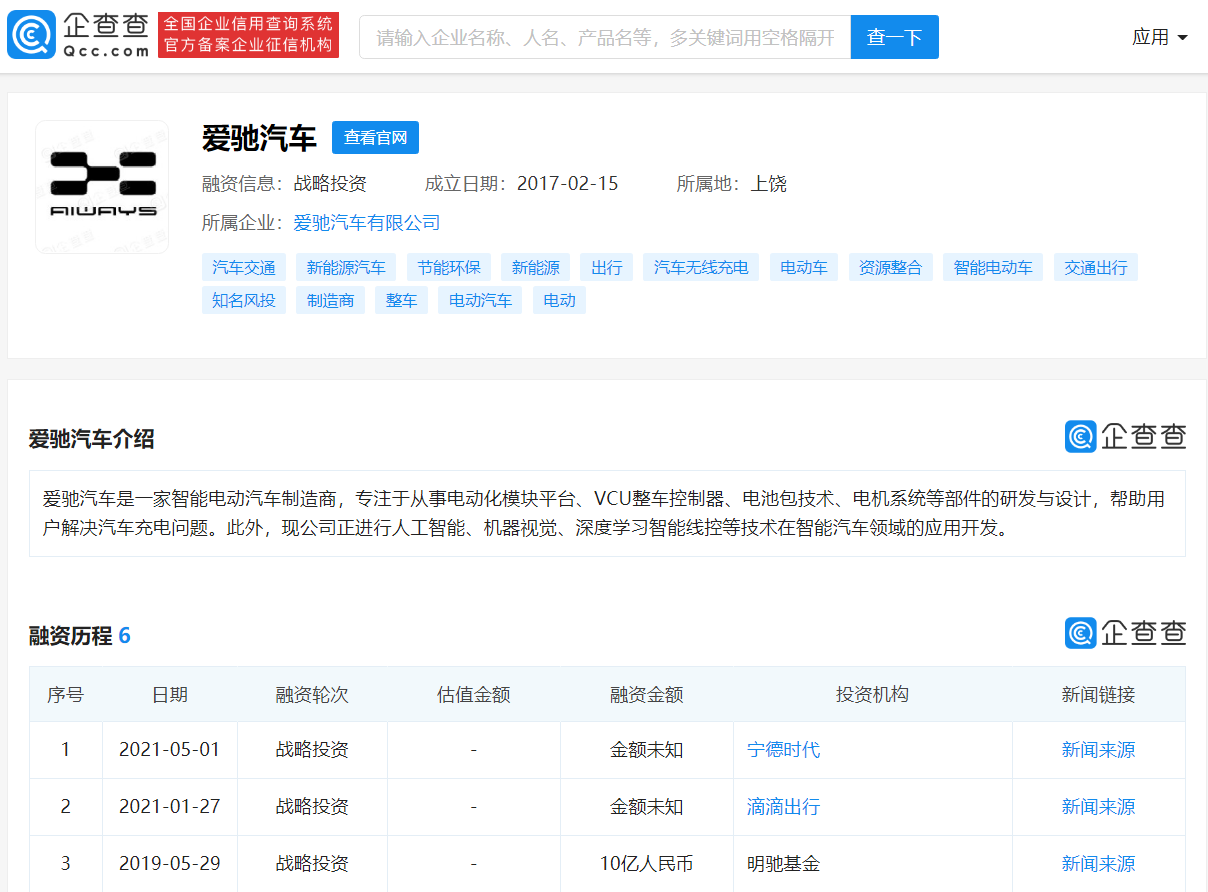Select the 电动车 tag
The width and height of the screenshot is (1208, 892).
pos(804,267)
